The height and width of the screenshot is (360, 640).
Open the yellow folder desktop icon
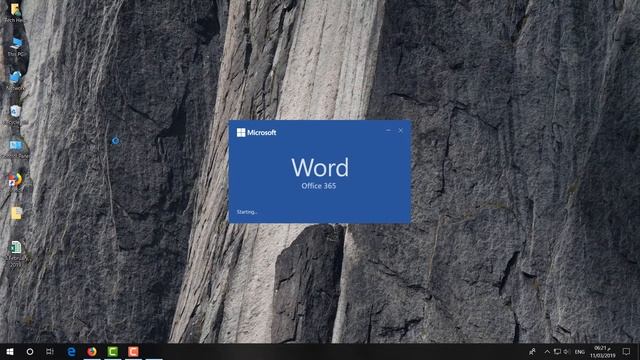pyautogui.click(x=16, y=213)
